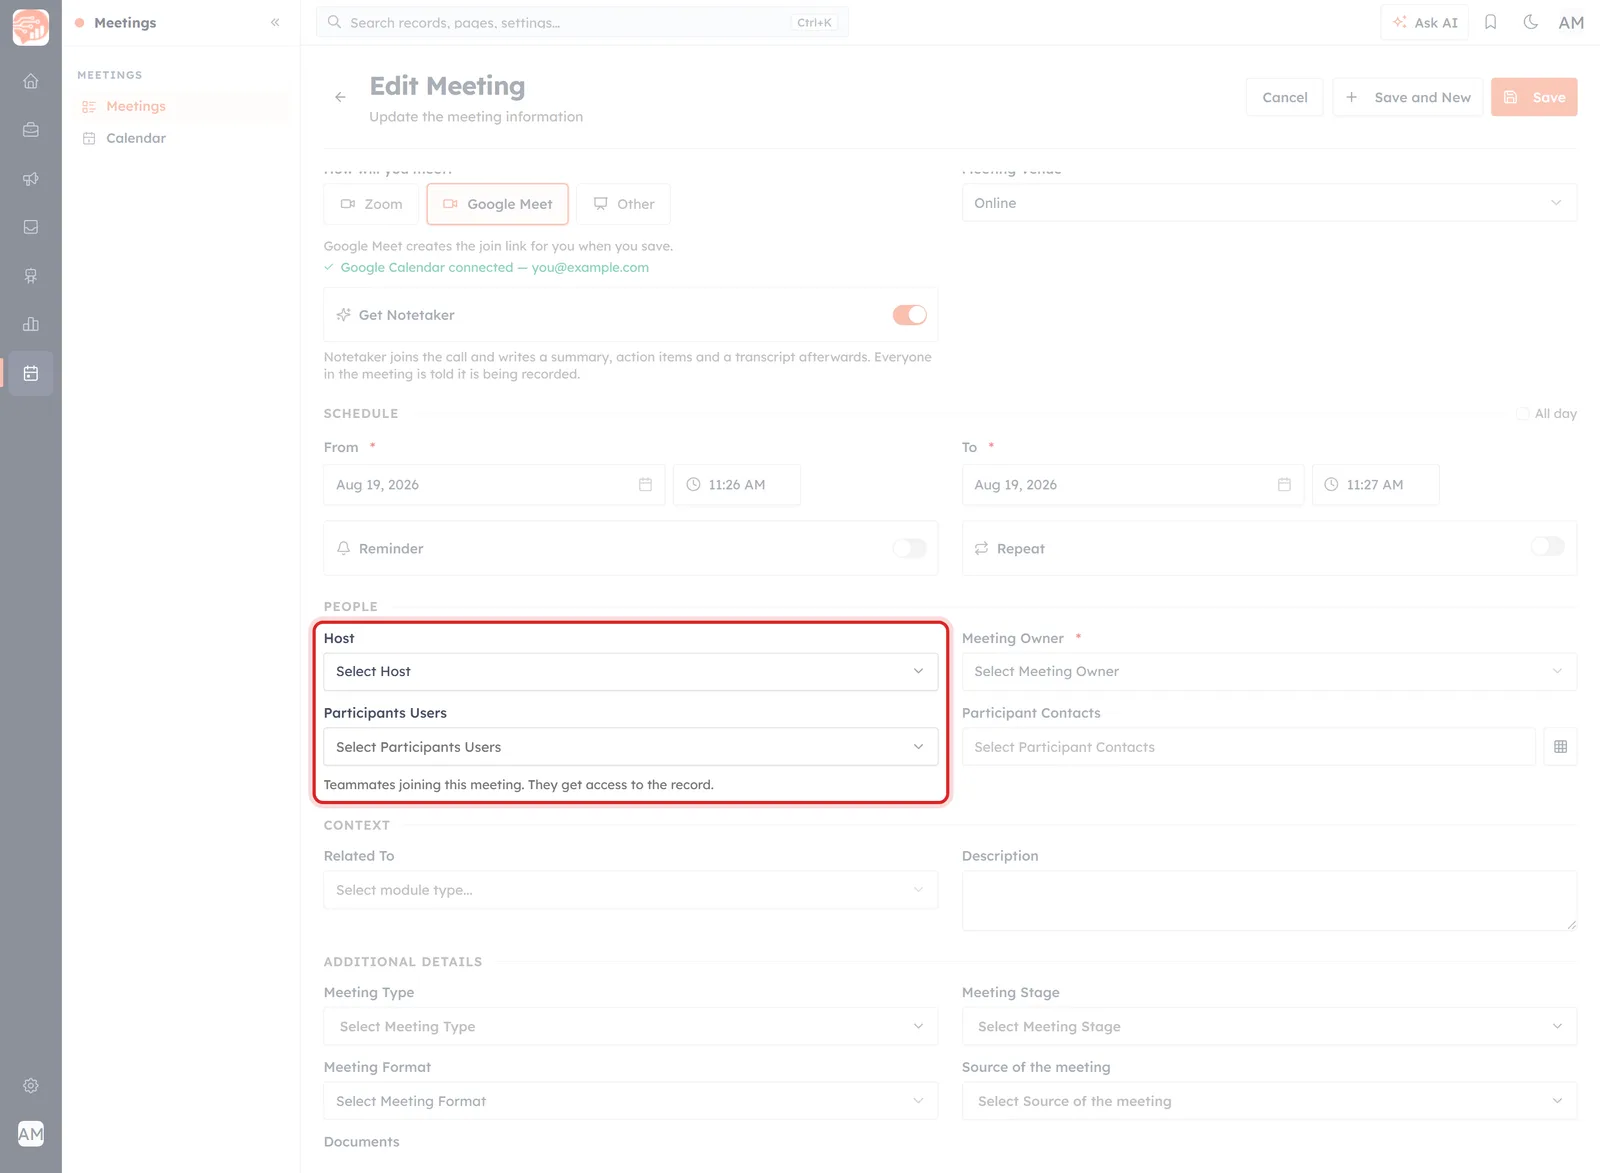Click the AM avatar in top bar
The width and height of the screenshot is (1600, 1173).
click(x=1571, y=22)
